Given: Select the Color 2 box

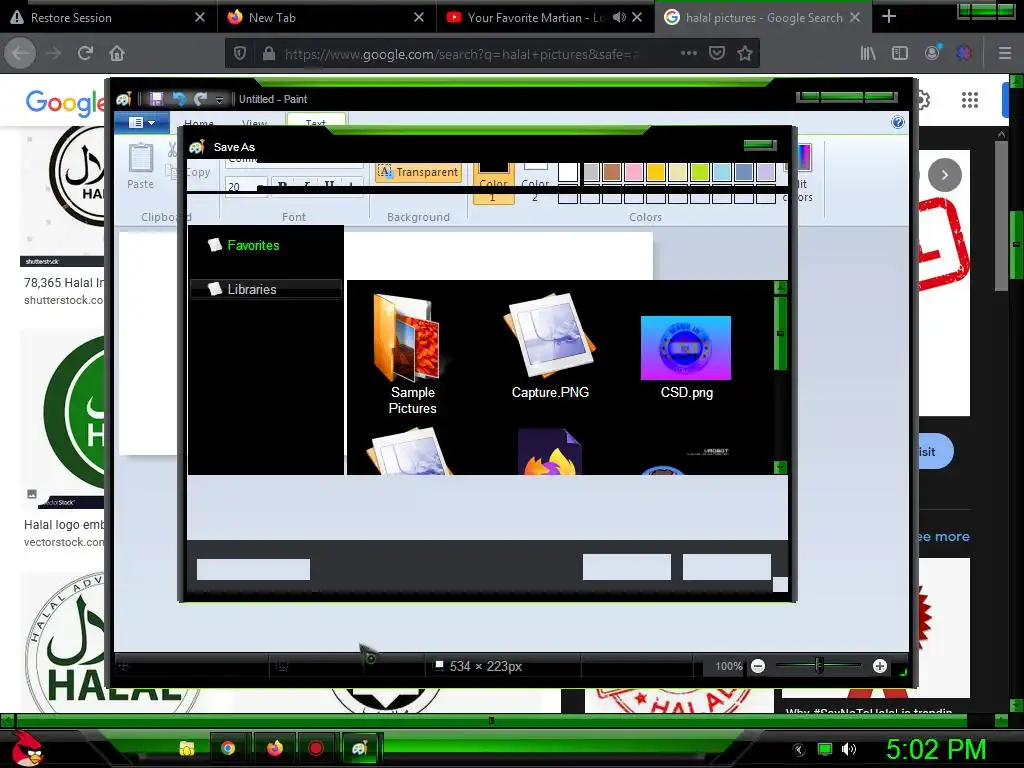Looking at the screenshot, I should point(535,183).
